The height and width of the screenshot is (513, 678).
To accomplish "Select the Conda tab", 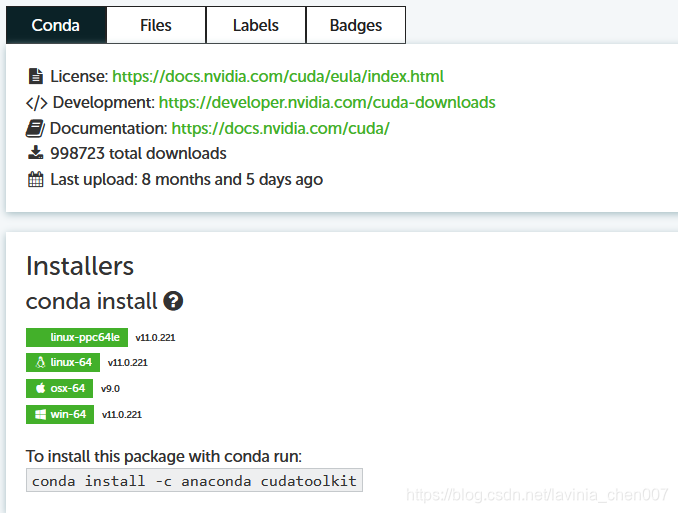I will click(x=56, y=25).
